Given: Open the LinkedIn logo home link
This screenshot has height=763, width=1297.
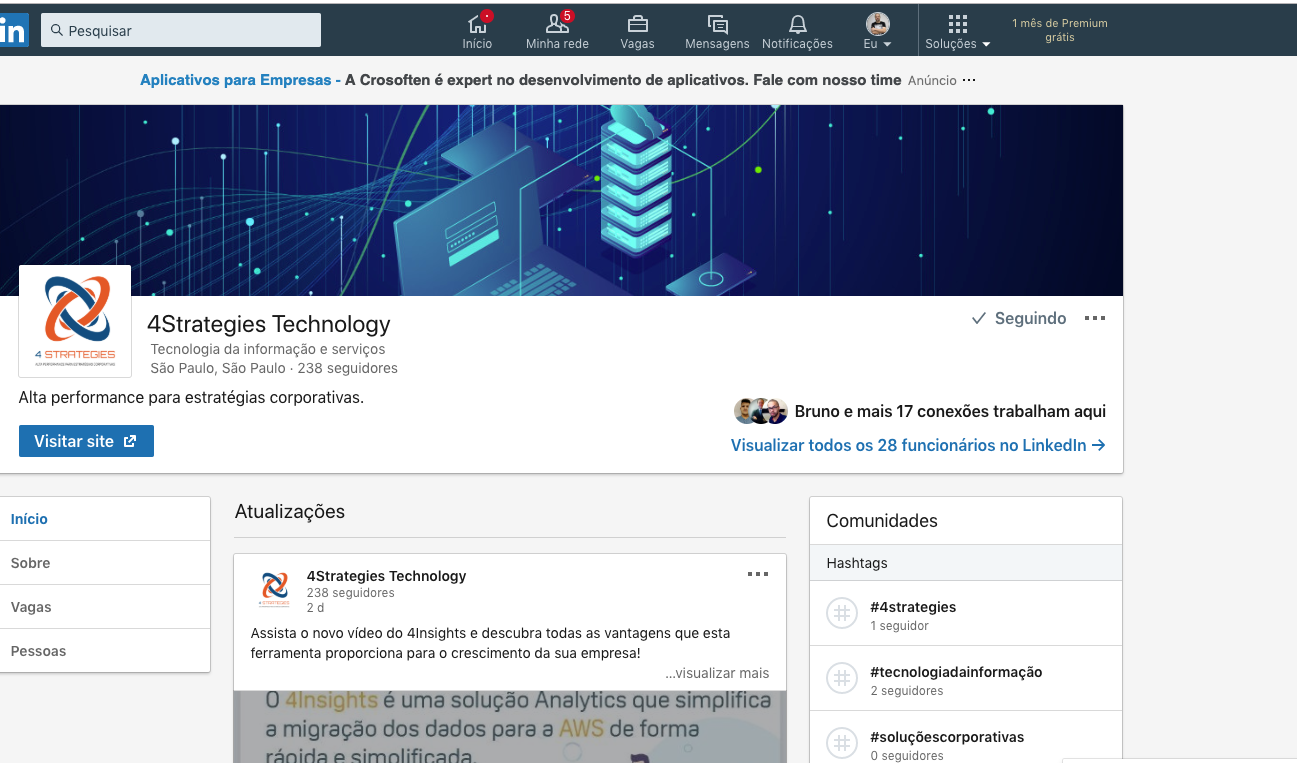Looking at the screenshot, I should 13,31.
